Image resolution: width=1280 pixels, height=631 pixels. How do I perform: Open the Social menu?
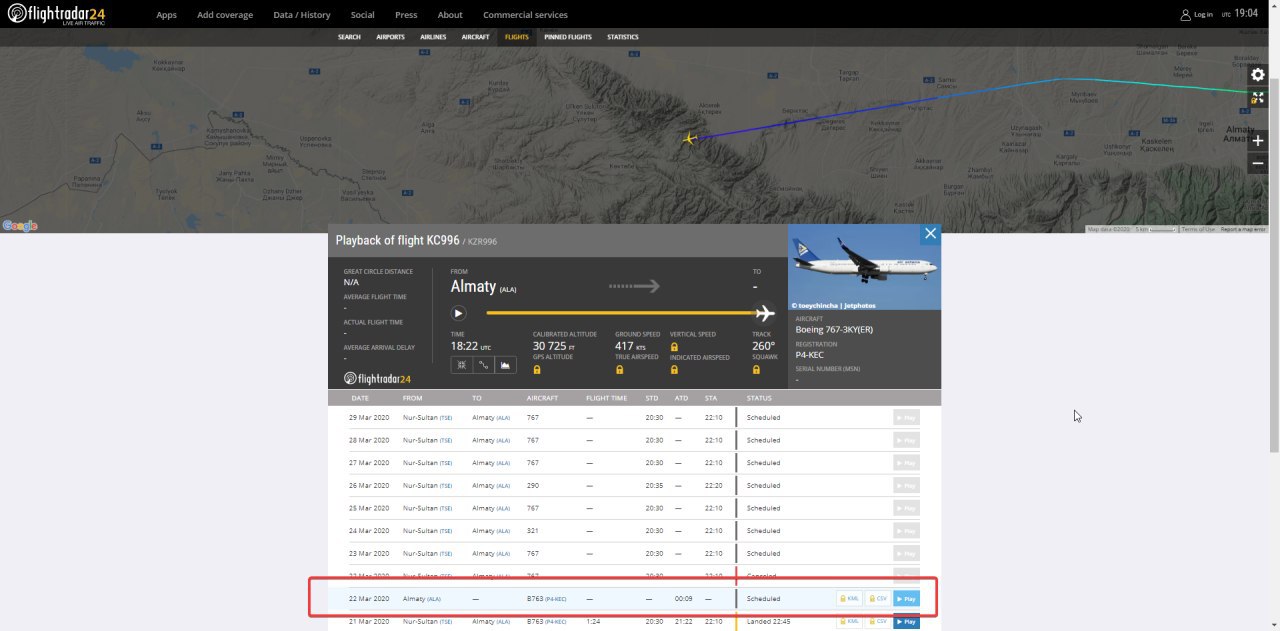pyautogui.click(x=363, y=15)
